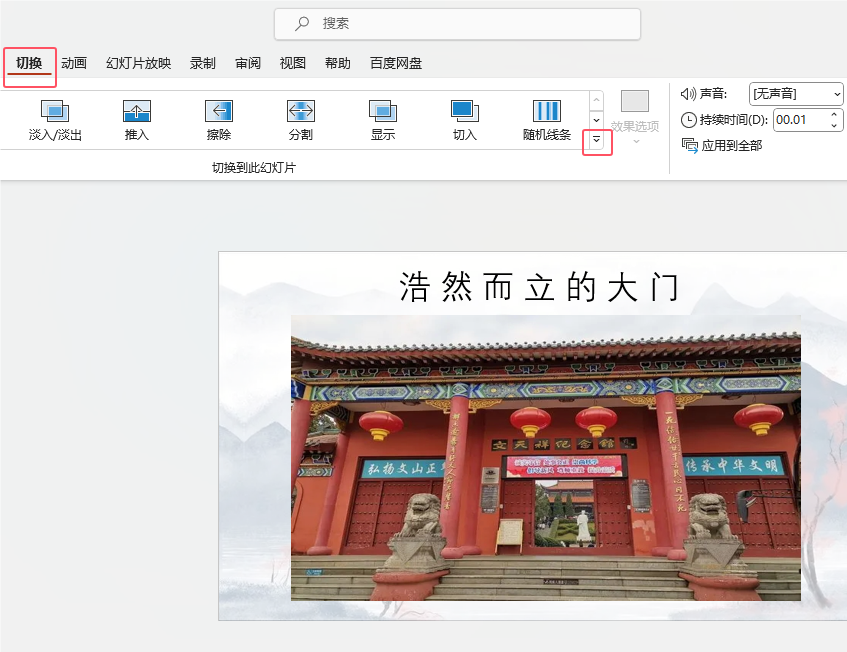
Task: Click the 应用到全部 apply to all button
Action: (x=722, y=145)
